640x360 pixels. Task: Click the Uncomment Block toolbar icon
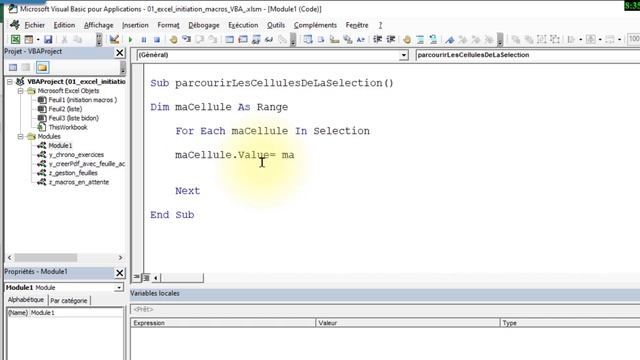tap(433, 40)
